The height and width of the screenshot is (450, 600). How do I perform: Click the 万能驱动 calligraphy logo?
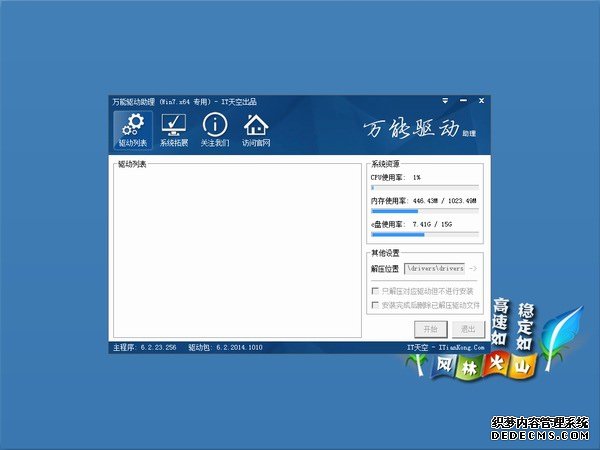(411, 128)
